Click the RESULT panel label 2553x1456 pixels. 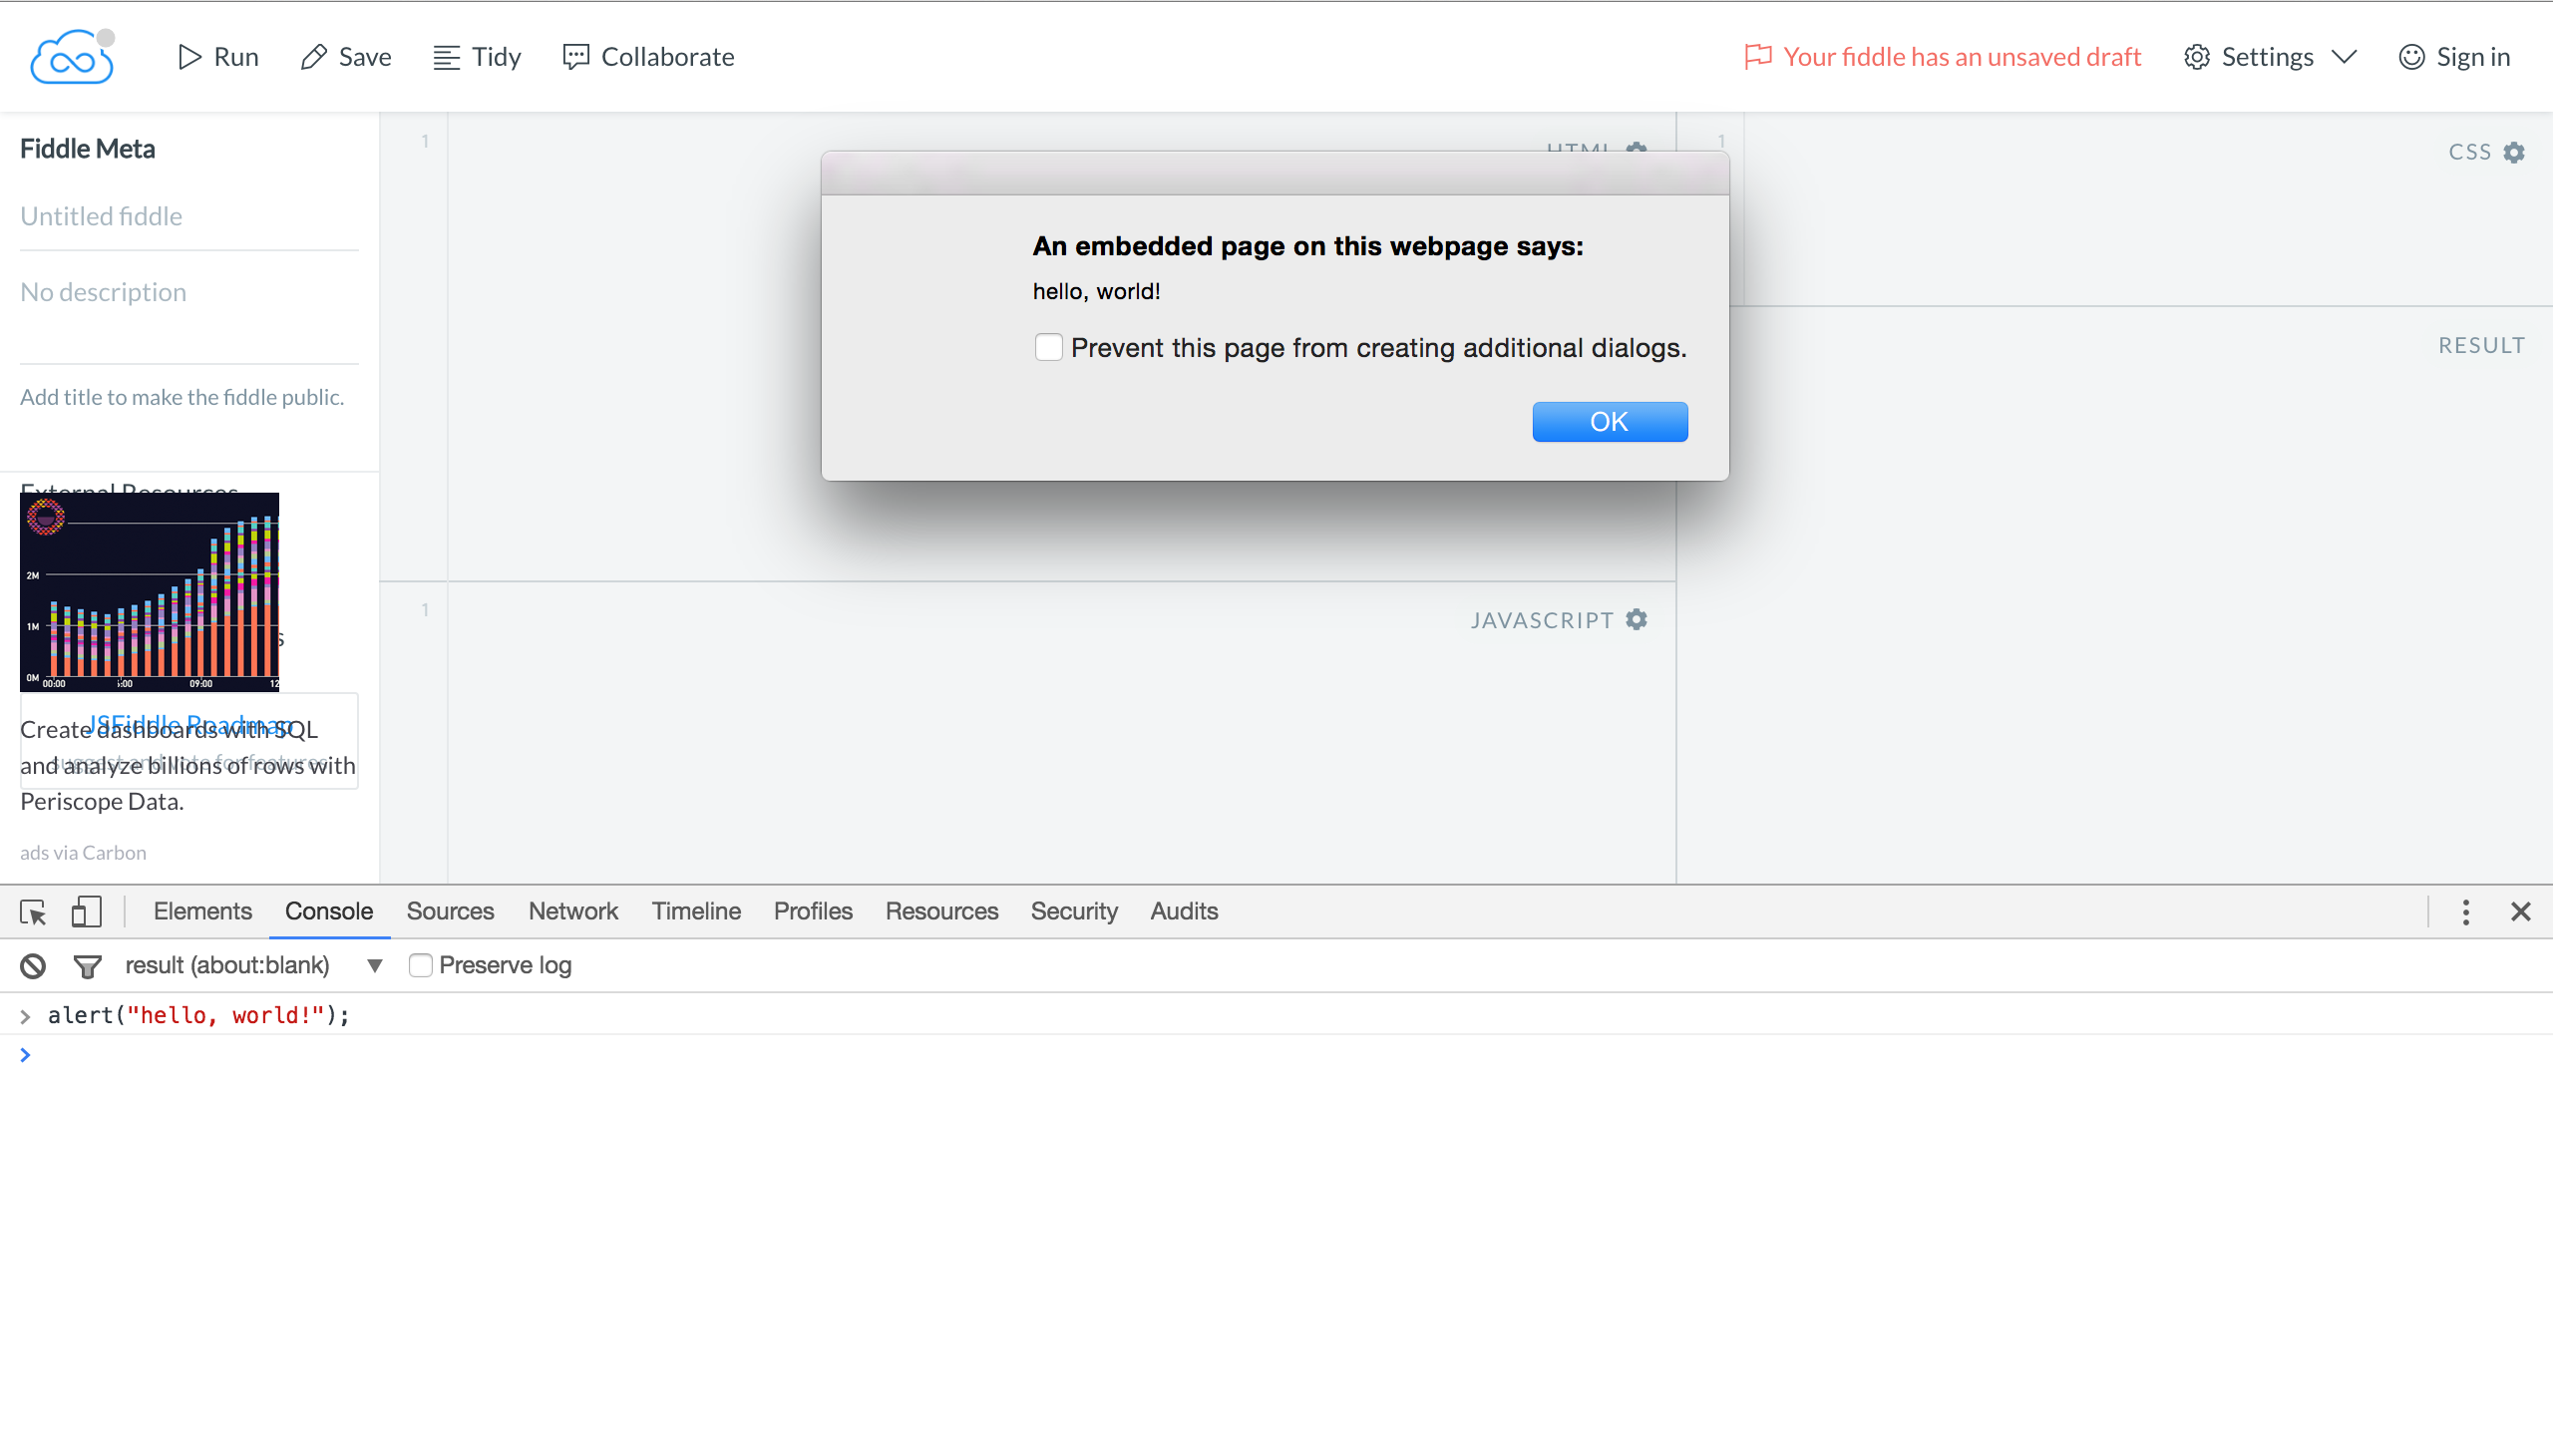[x=2481, y=345]
